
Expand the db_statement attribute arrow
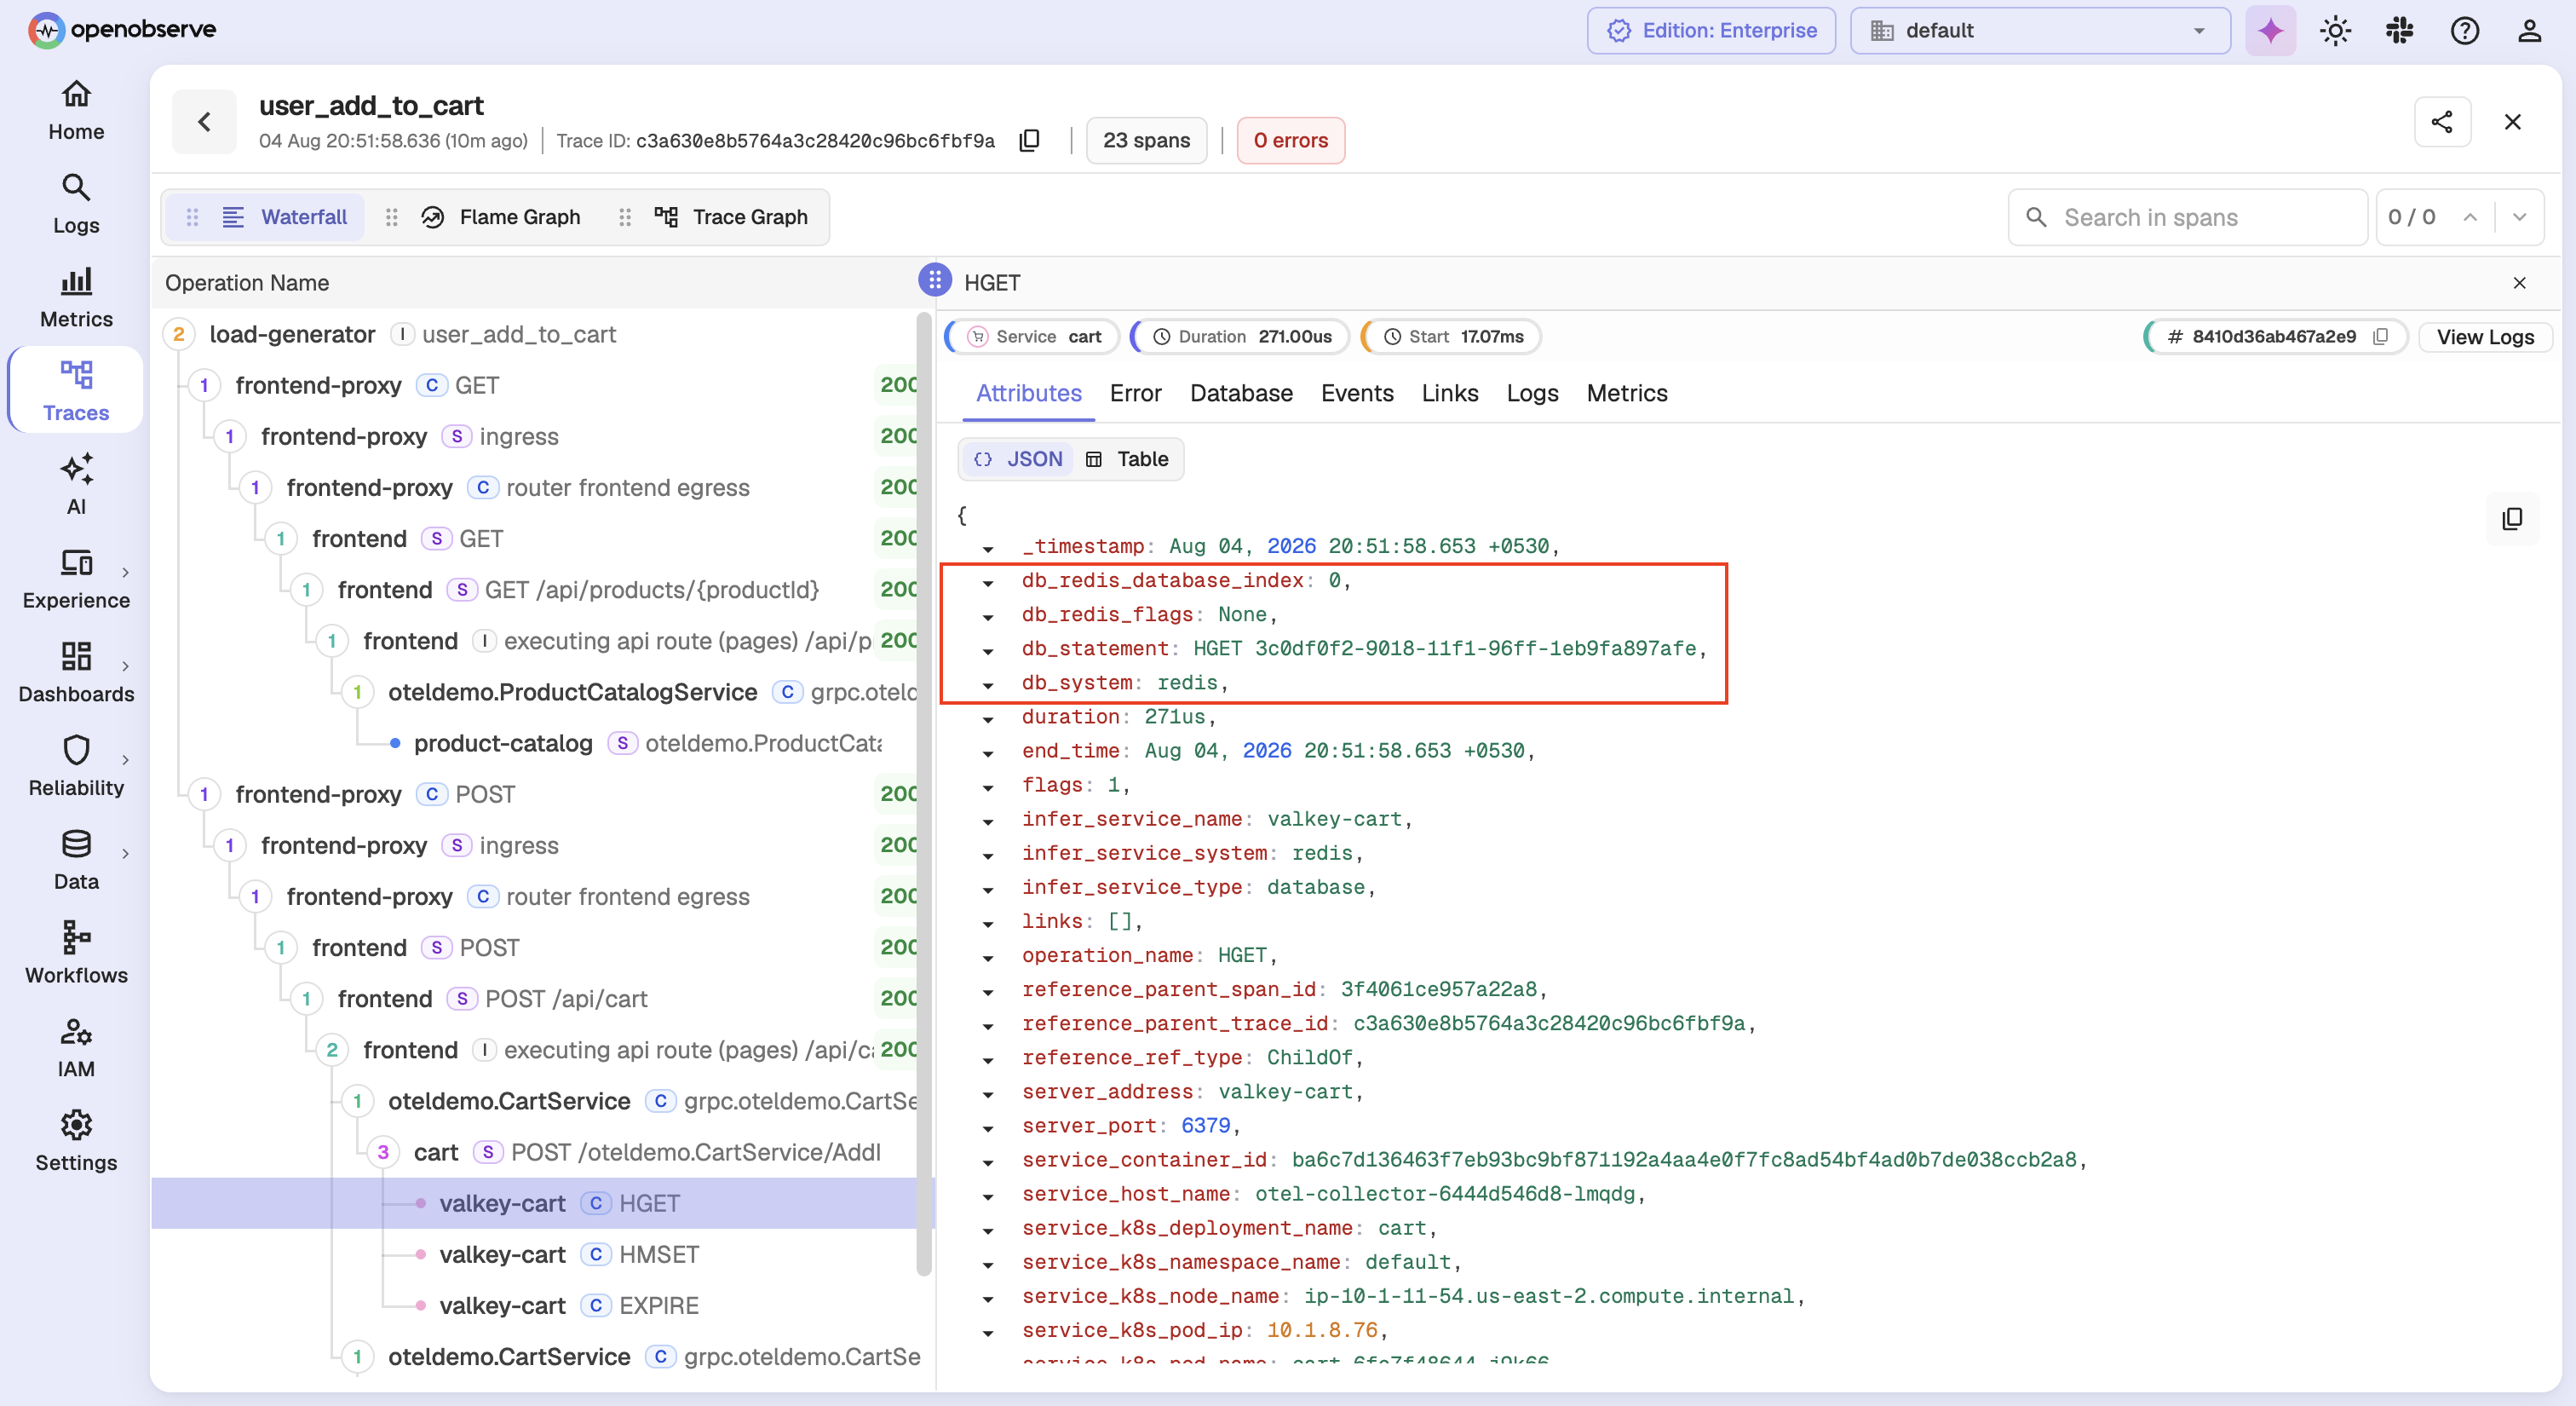[988, 651]
